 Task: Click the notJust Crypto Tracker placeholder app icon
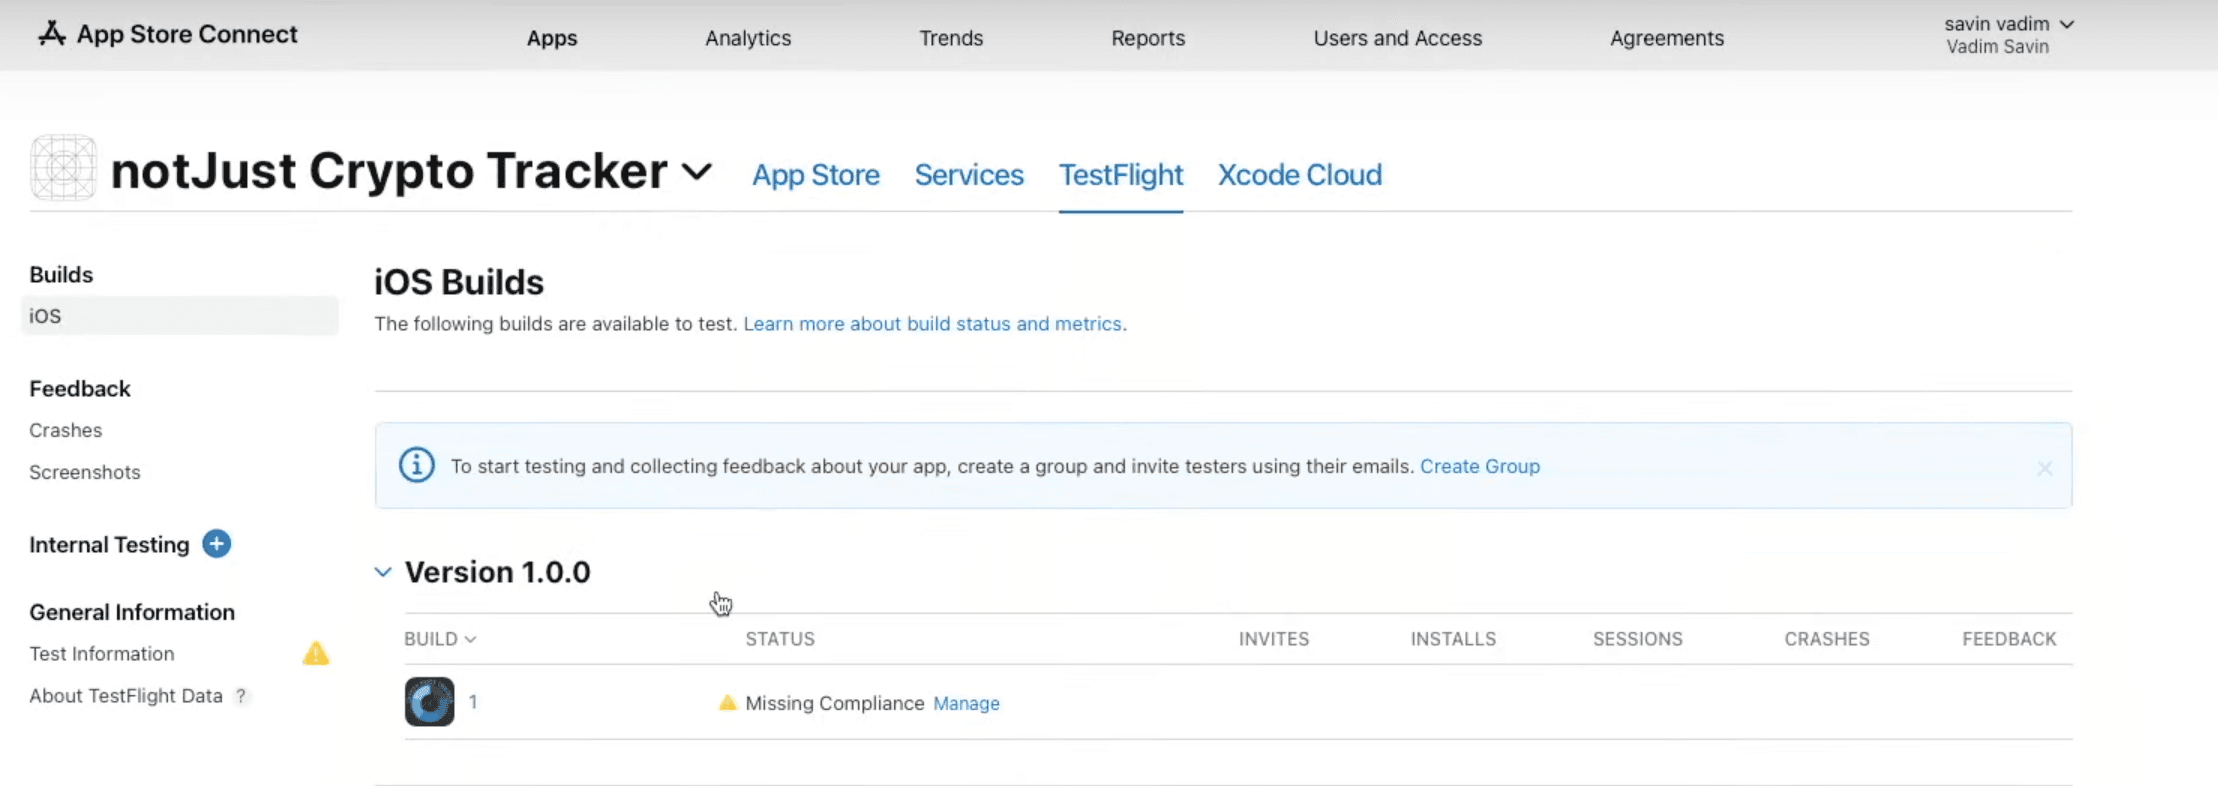[63, 168]
